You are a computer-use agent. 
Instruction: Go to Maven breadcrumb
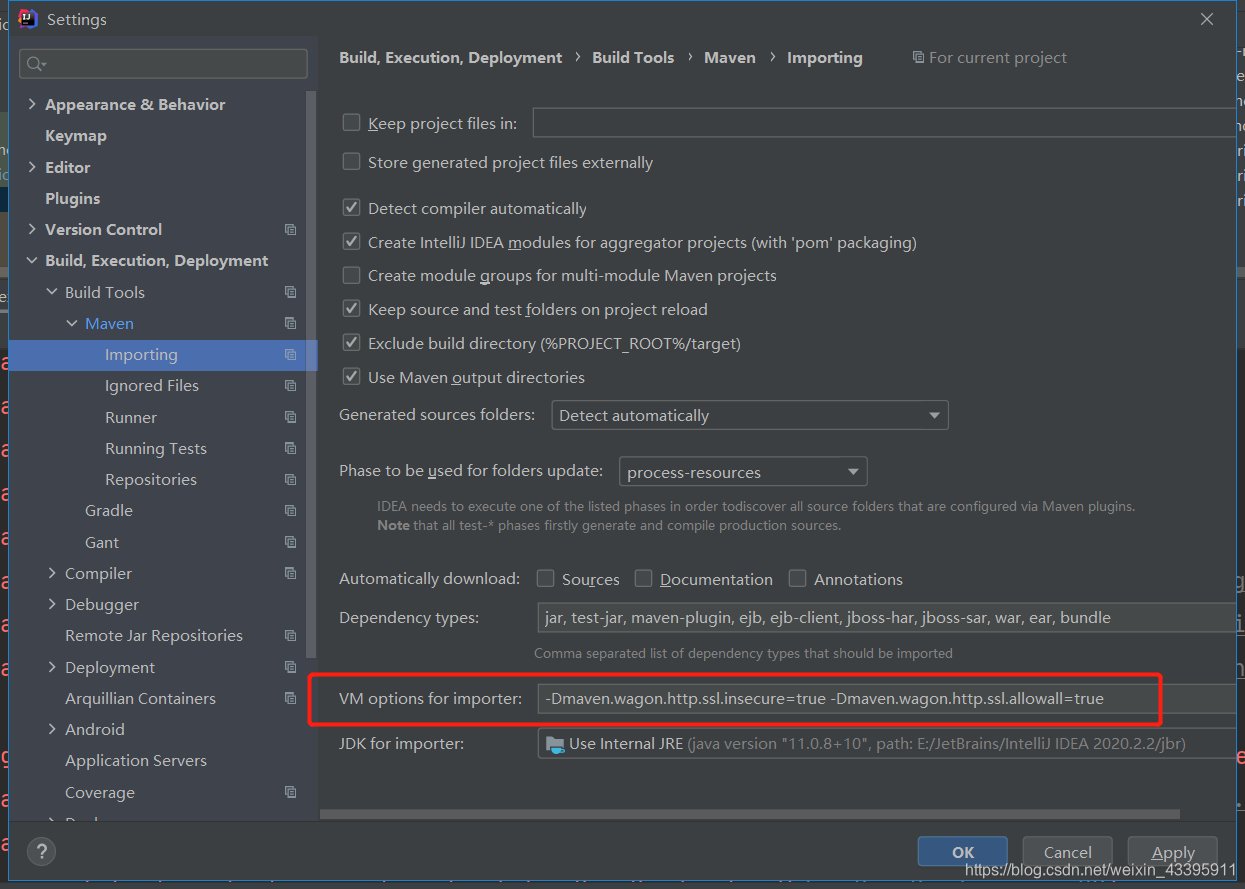coord(730,57)
